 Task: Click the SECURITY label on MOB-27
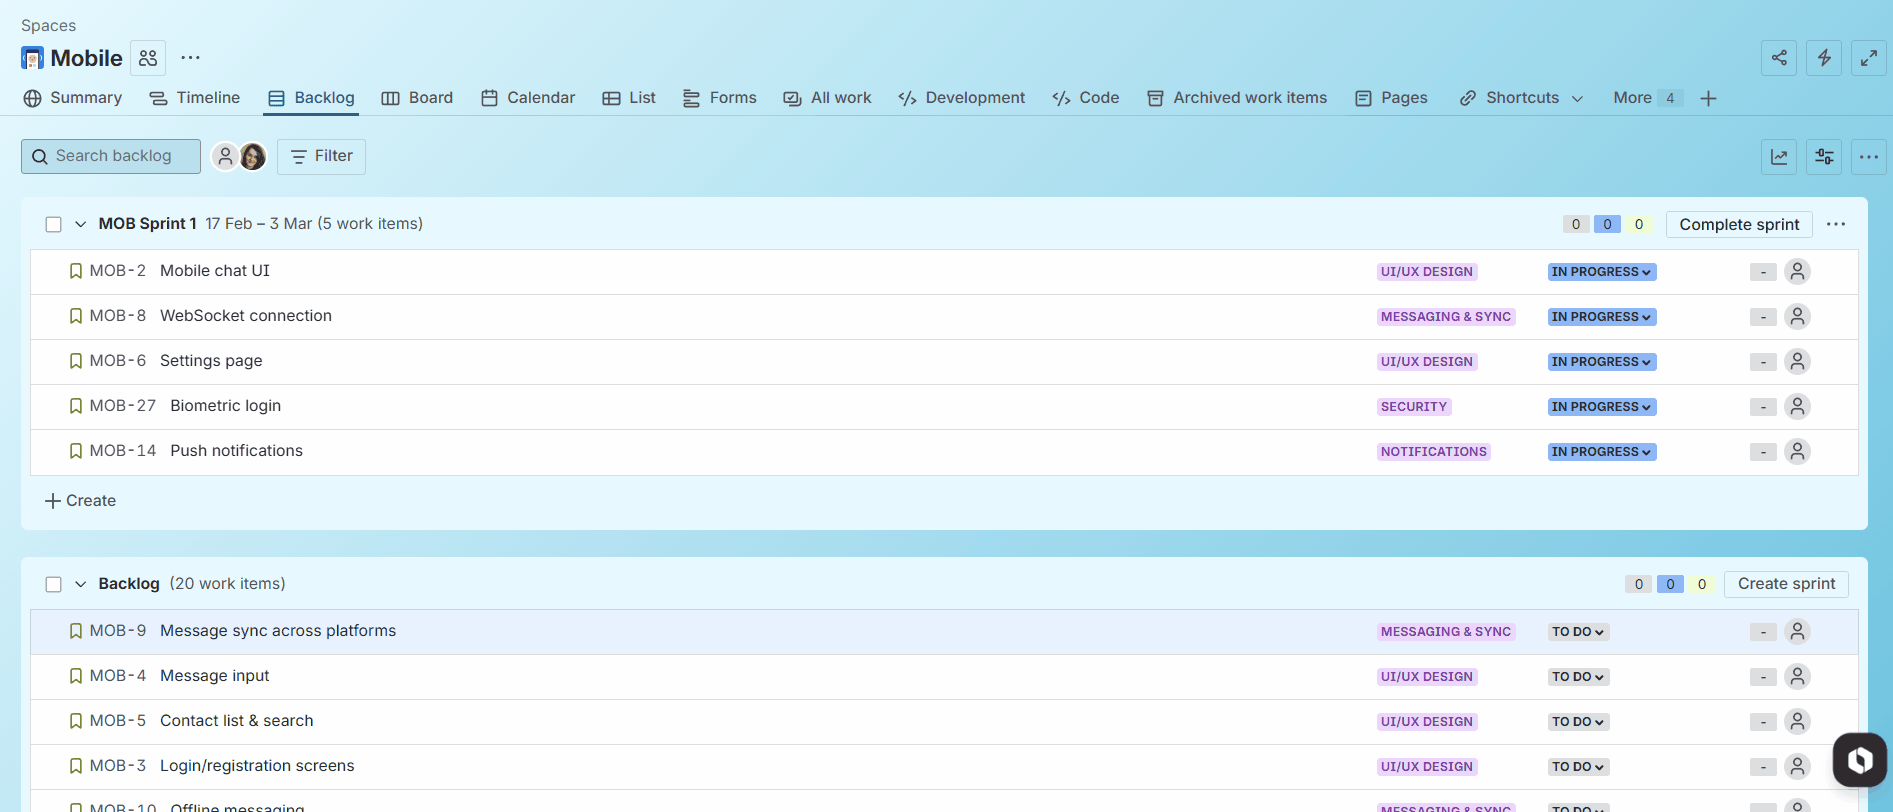(x=1414, y=407)
